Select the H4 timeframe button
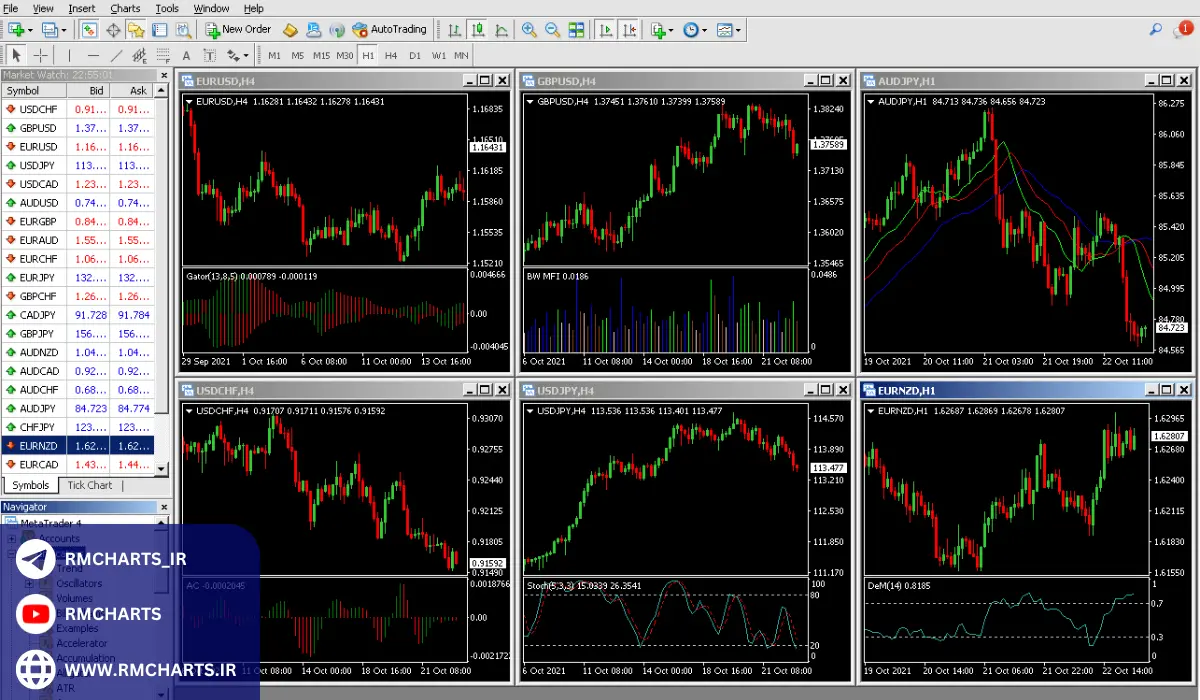 [391, 55]
